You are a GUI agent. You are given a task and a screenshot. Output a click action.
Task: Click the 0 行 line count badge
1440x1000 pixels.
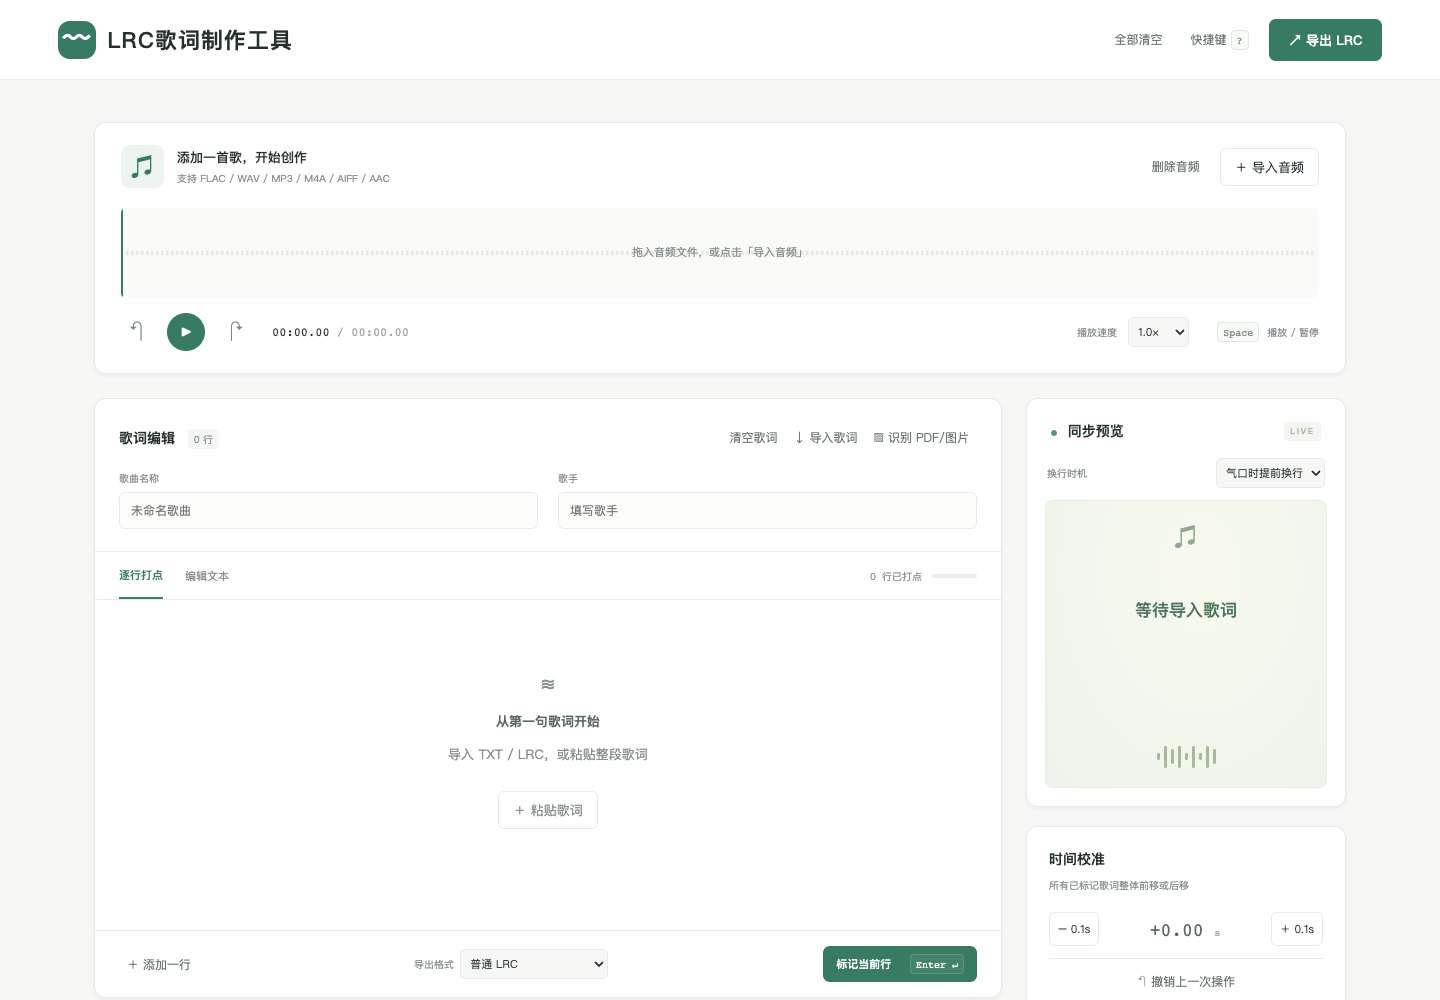[203, 439]
